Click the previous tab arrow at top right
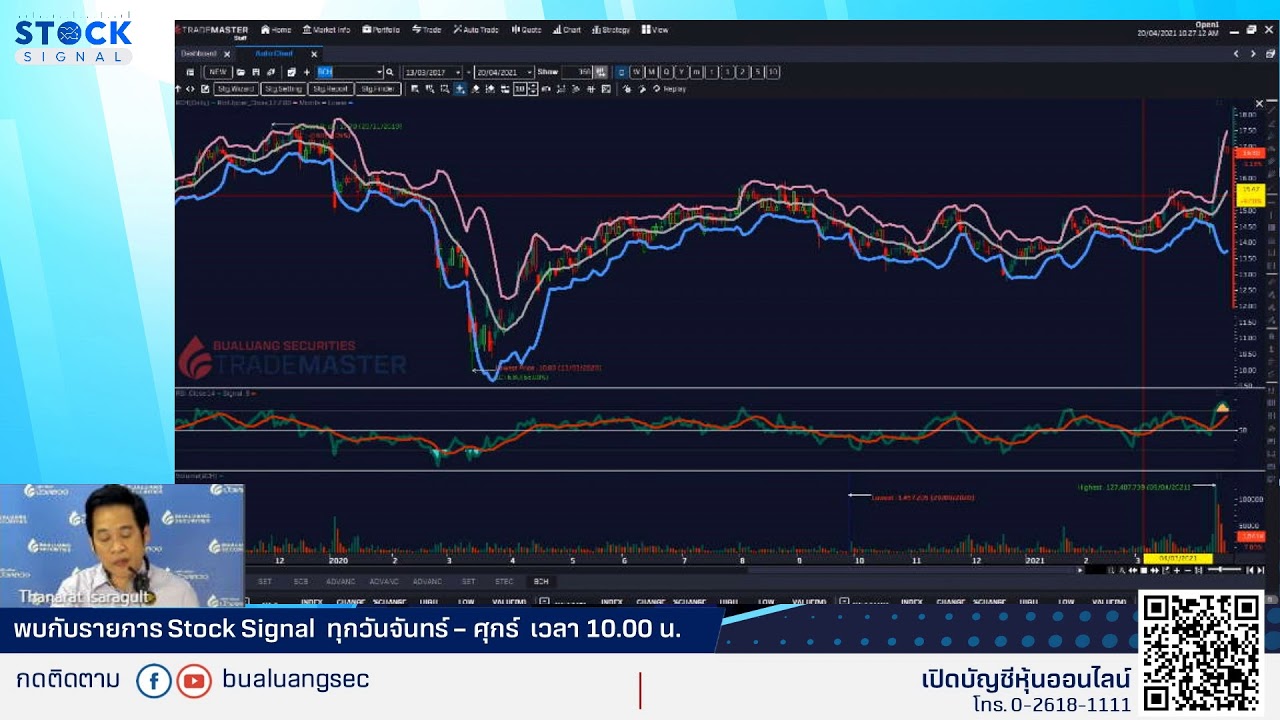1280x720 pixels. point(1236,54)
